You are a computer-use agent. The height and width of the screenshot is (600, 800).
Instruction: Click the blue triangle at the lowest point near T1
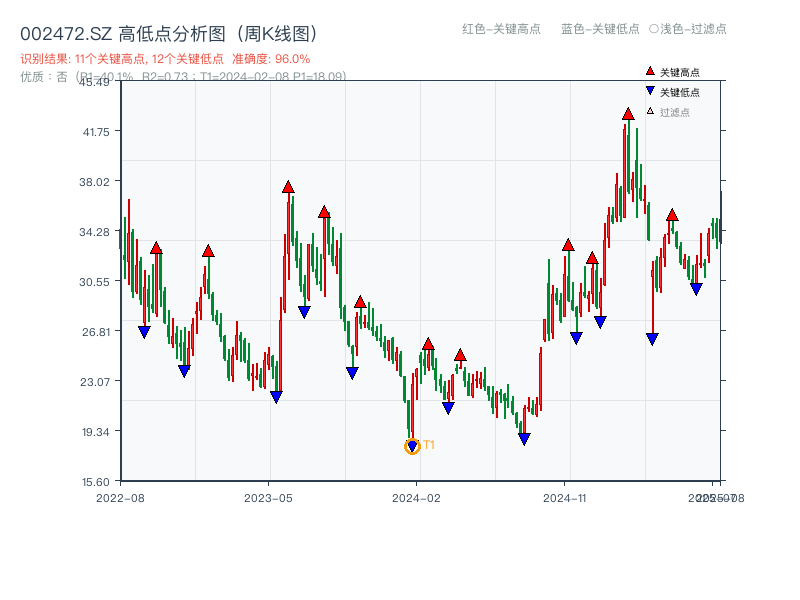pos(412,443)
